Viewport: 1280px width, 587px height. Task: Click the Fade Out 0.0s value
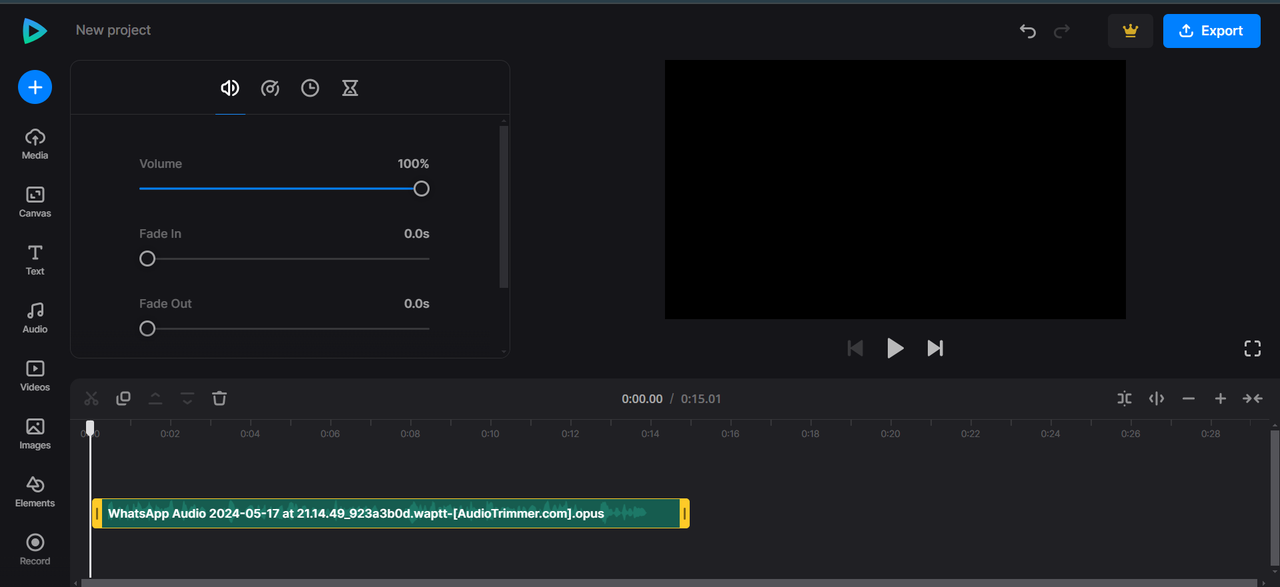tap(416, 303)
